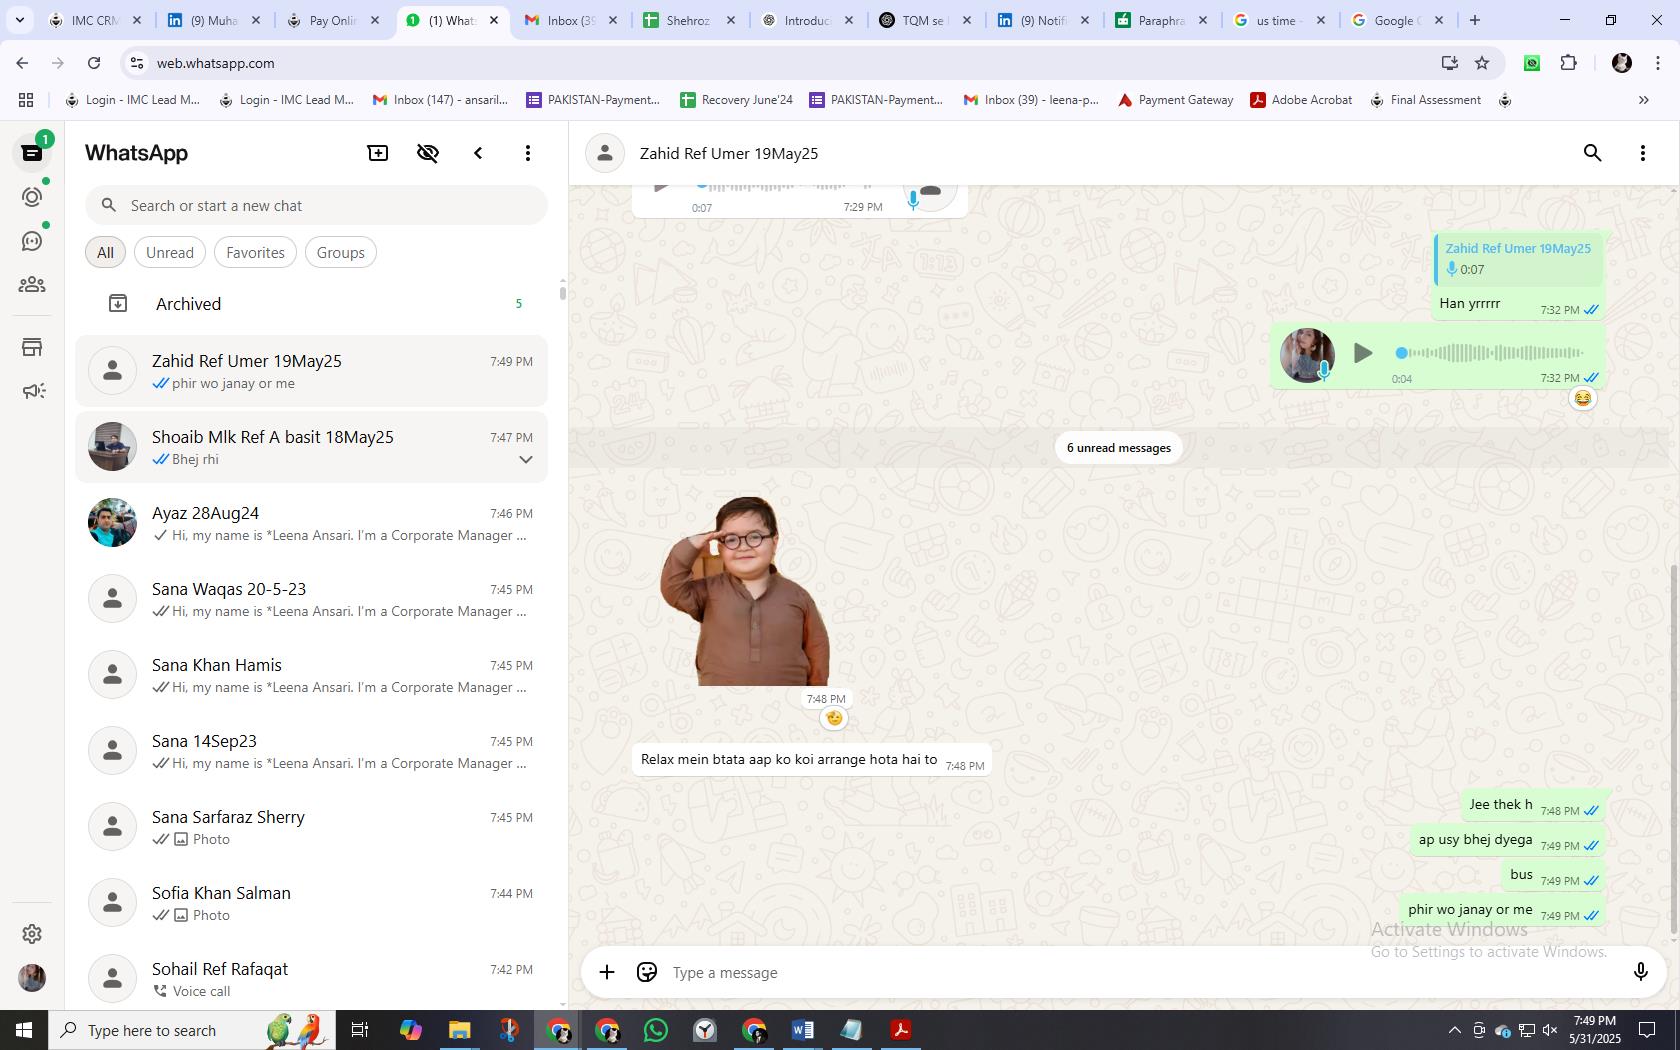Screen dimensions: 1680x1050
Task: Record voice message microphone button
Action: coord(1640,972)
